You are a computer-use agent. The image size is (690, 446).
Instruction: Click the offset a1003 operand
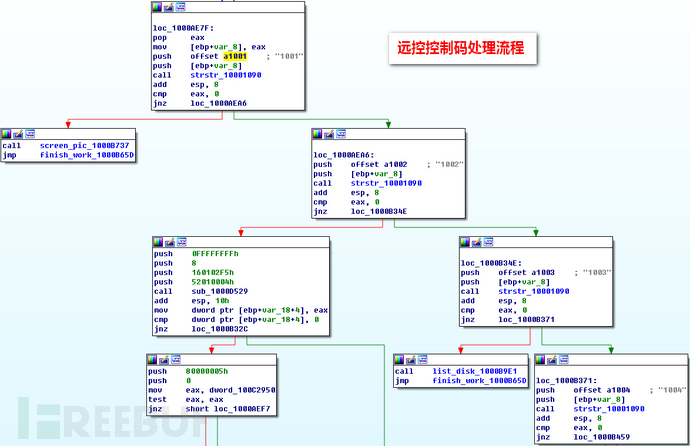click(526, 272)
